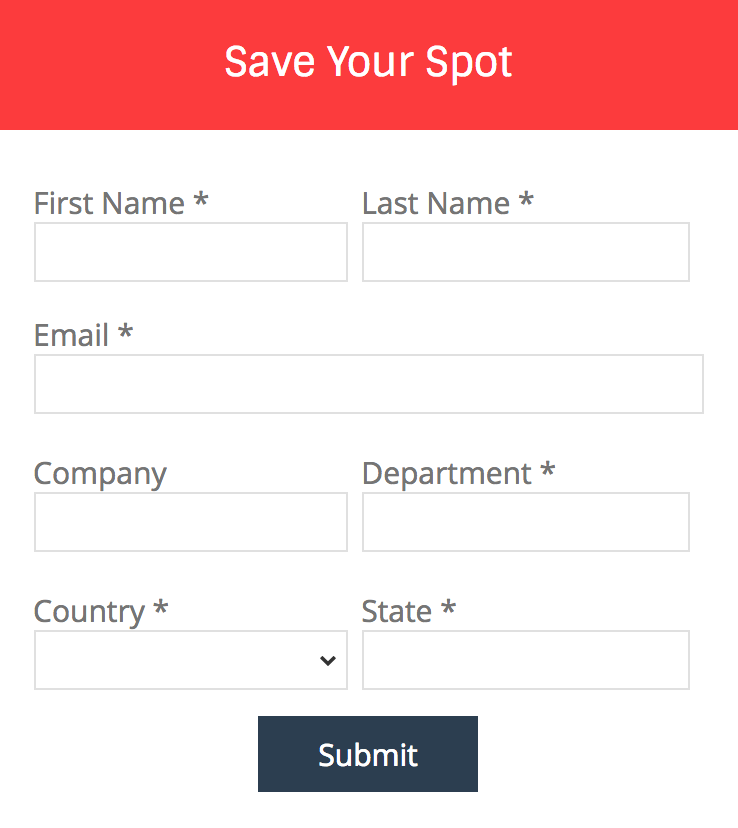Click the "First Name" label
This screenshot has height=828, width=738.
click(x=109, y=204)
